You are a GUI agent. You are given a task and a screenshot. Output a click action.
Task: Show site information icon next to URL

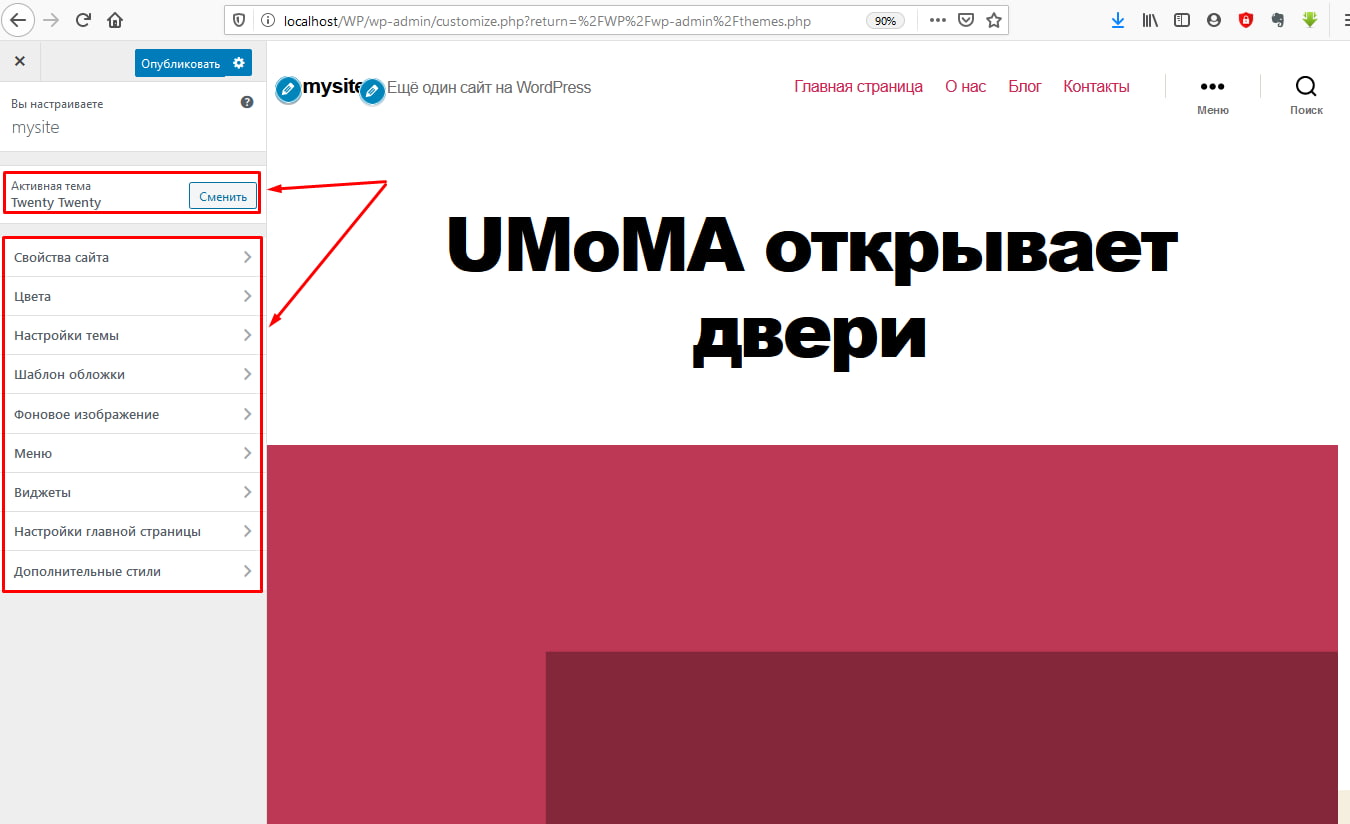[266, 20]
